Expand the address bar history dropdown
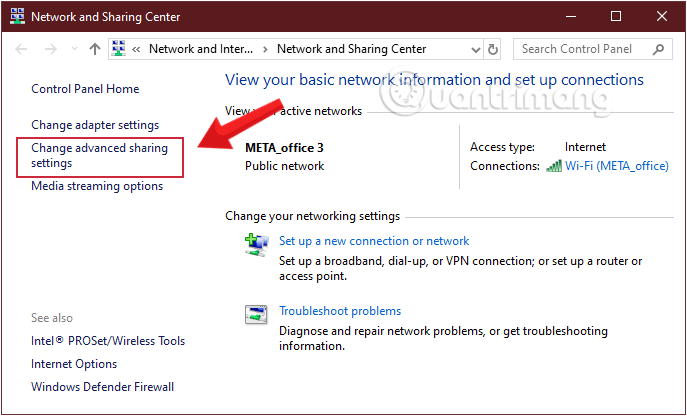Screen dimensions: 687x416 click(x=474, y=48)
